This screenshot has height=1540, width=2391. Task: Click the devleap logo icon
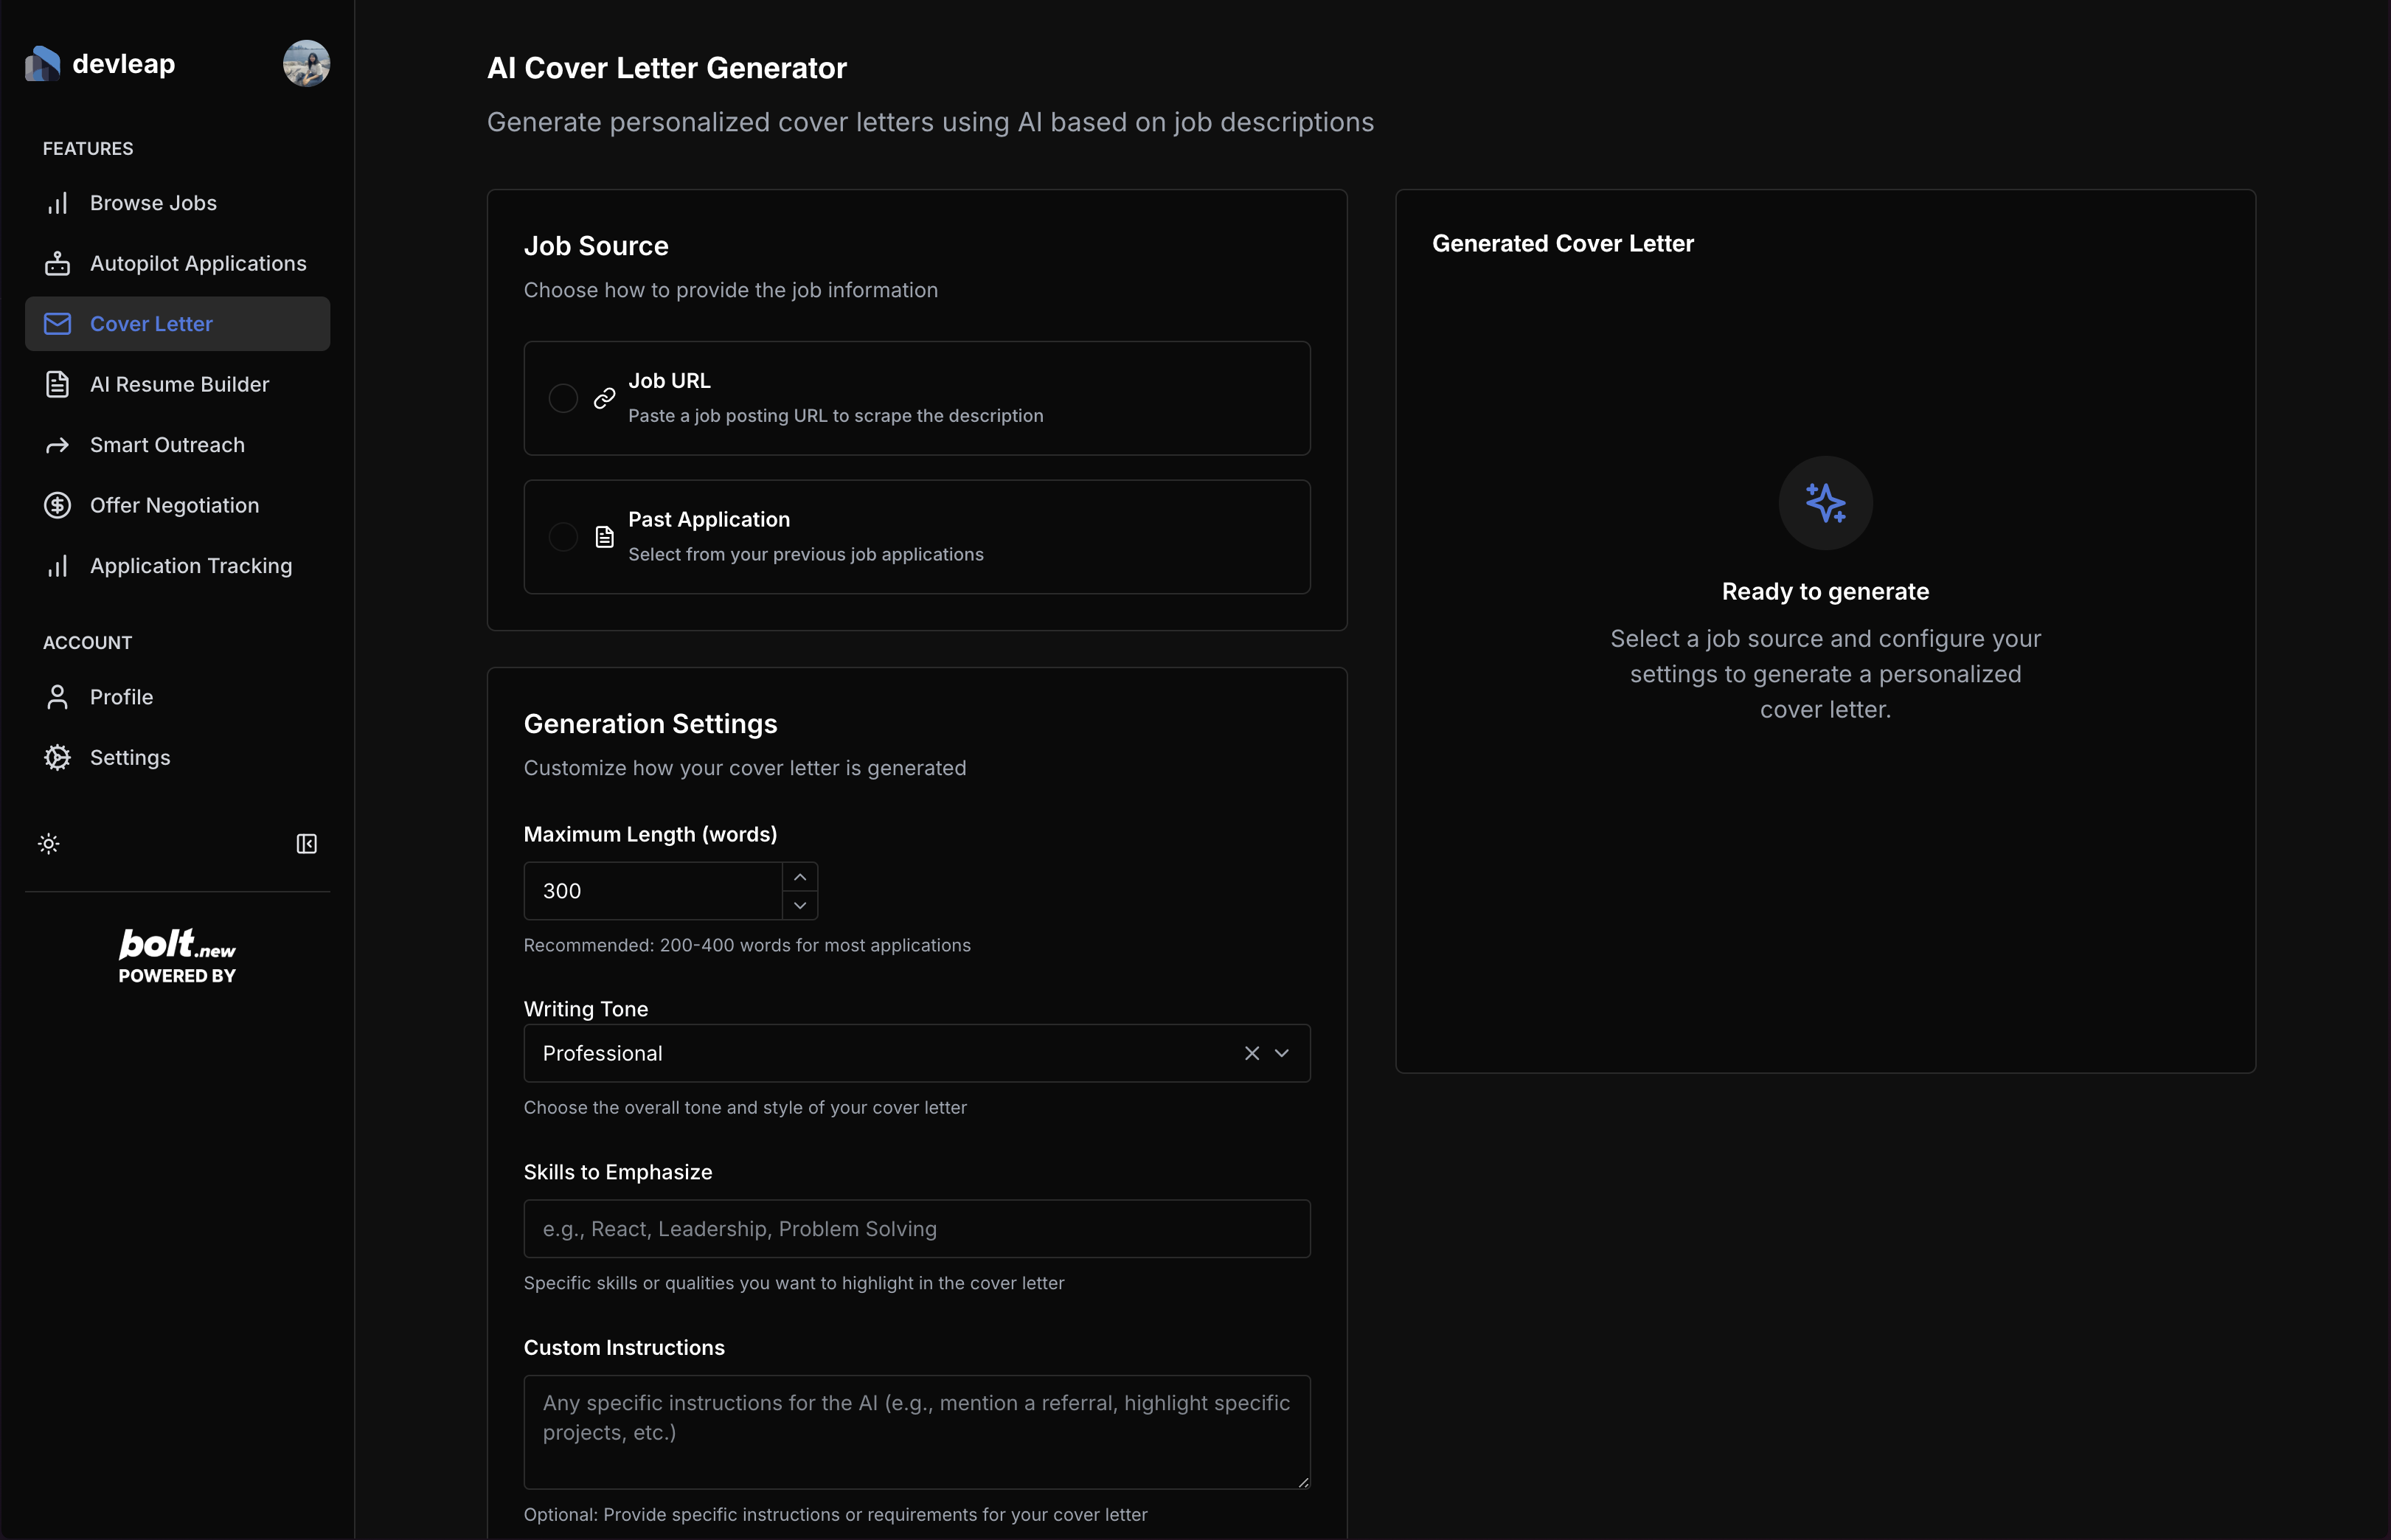click(x=43, y=64)
